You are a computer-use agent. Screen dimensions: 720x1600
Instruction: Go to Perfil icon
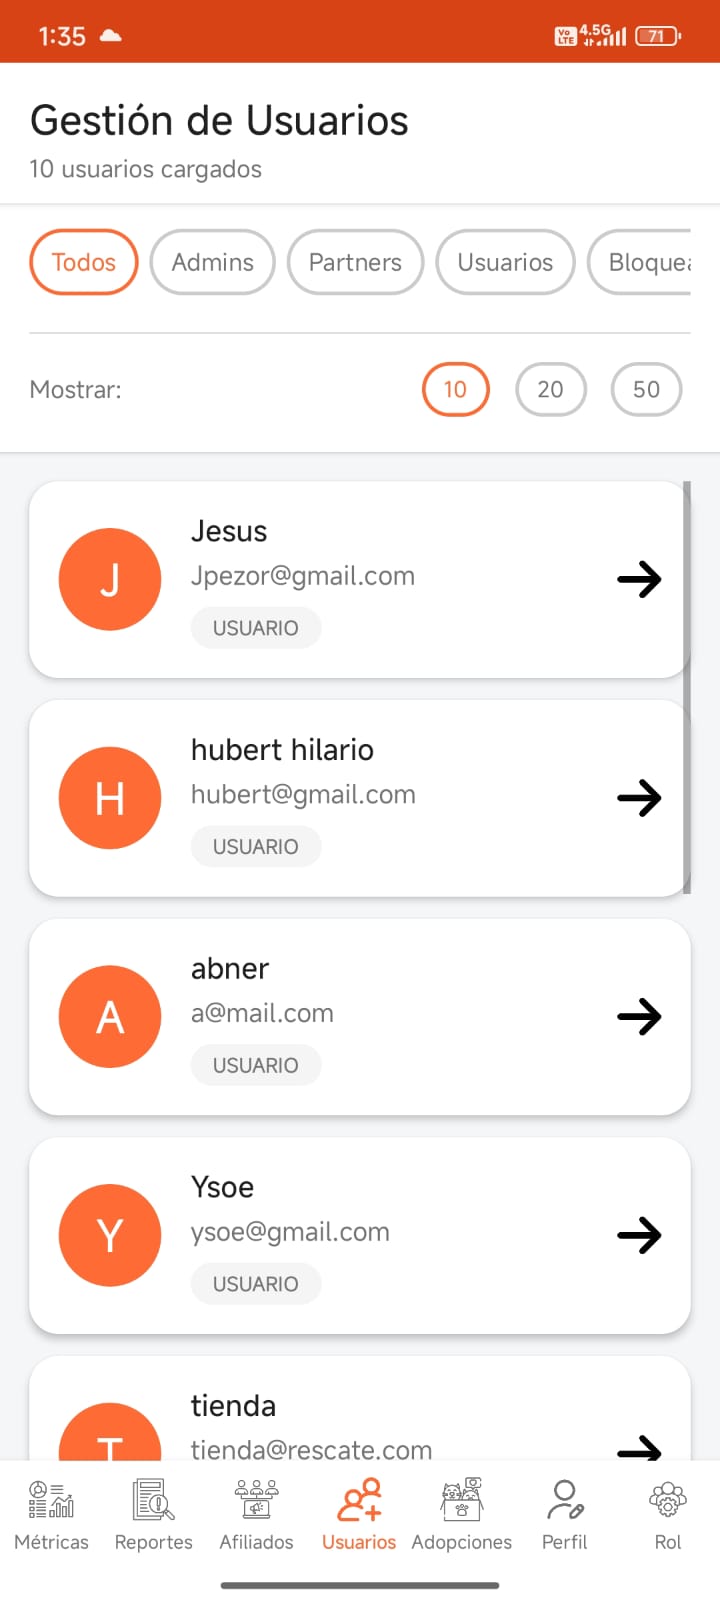point(565,1500)
